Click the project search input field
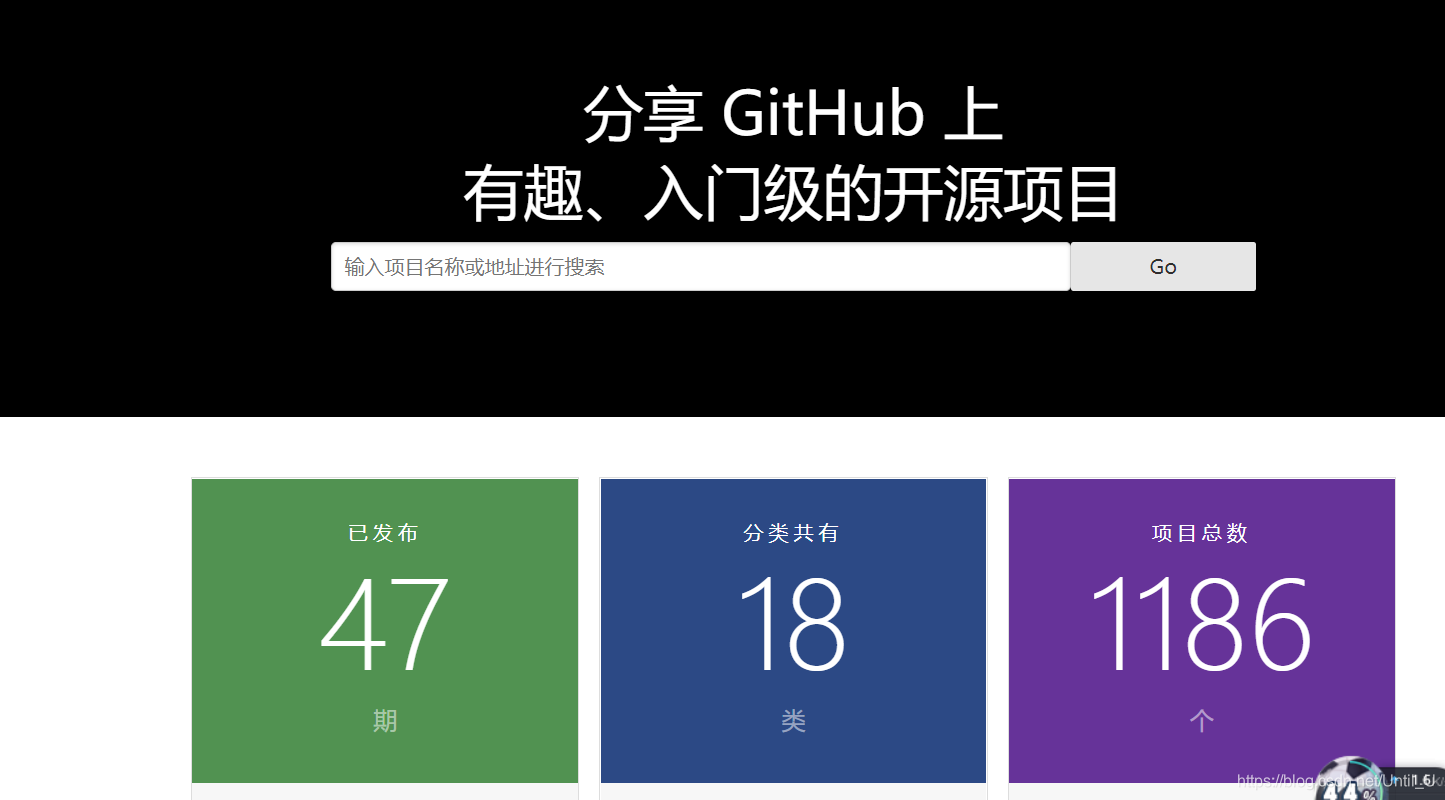1445x800 pixels. (x=700, y=267)
